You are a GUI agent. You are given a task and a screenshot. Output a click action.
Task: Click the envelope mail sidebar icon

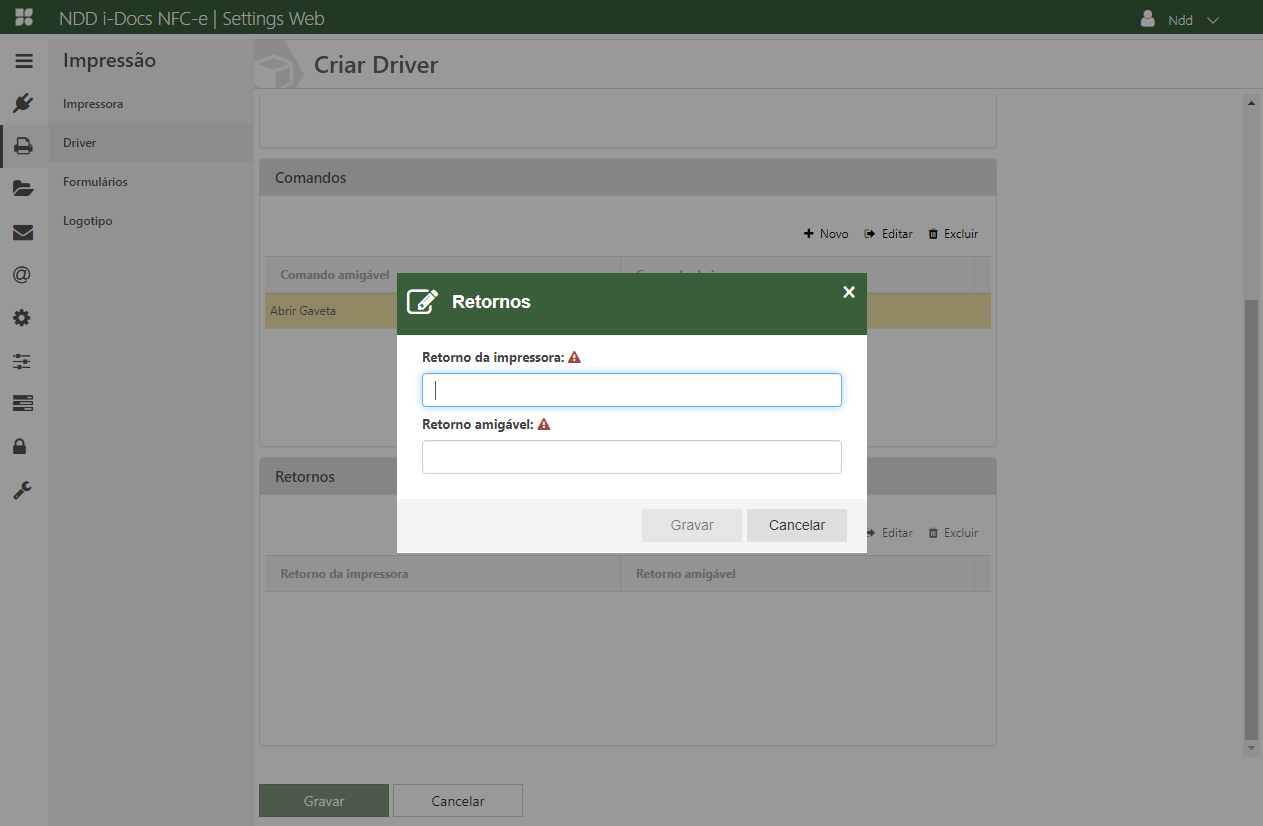point(23,232)
